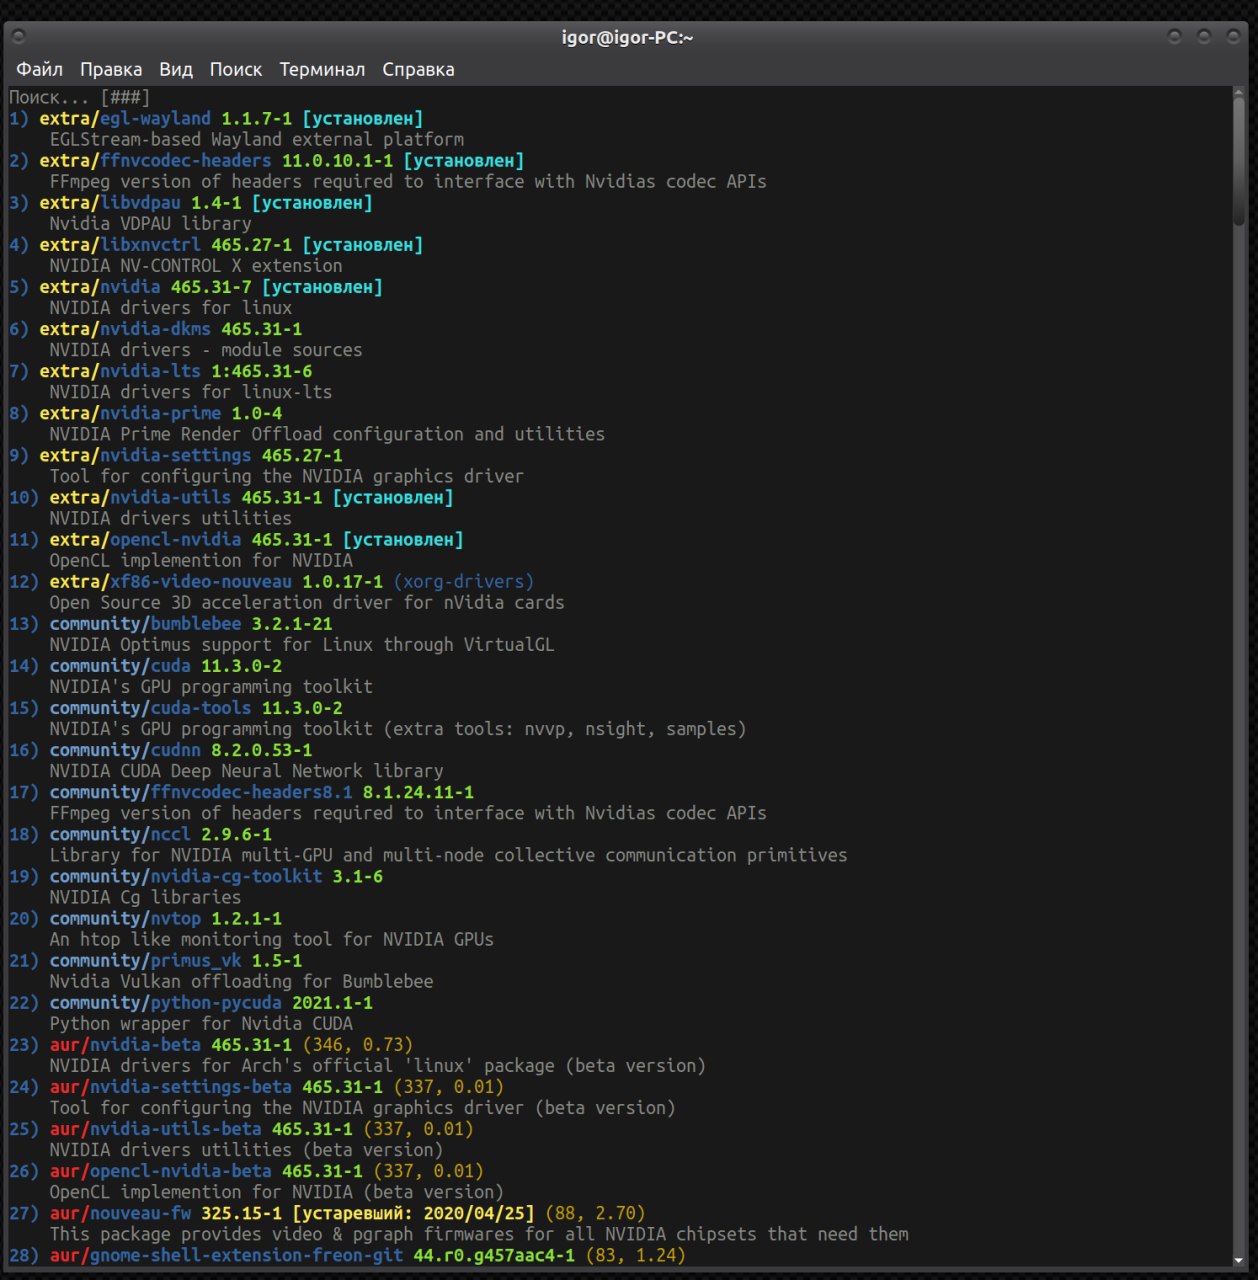This screenshot has height=1280, width=1258.
Task: Open the Файл menu
Action: click(x=39, y=69)
